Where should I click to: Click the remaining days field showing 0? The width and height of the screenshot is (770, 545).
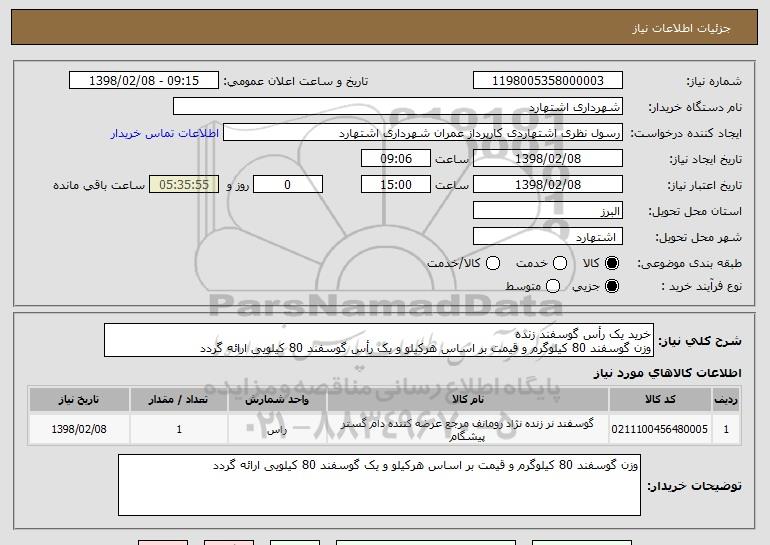point(288,185)
